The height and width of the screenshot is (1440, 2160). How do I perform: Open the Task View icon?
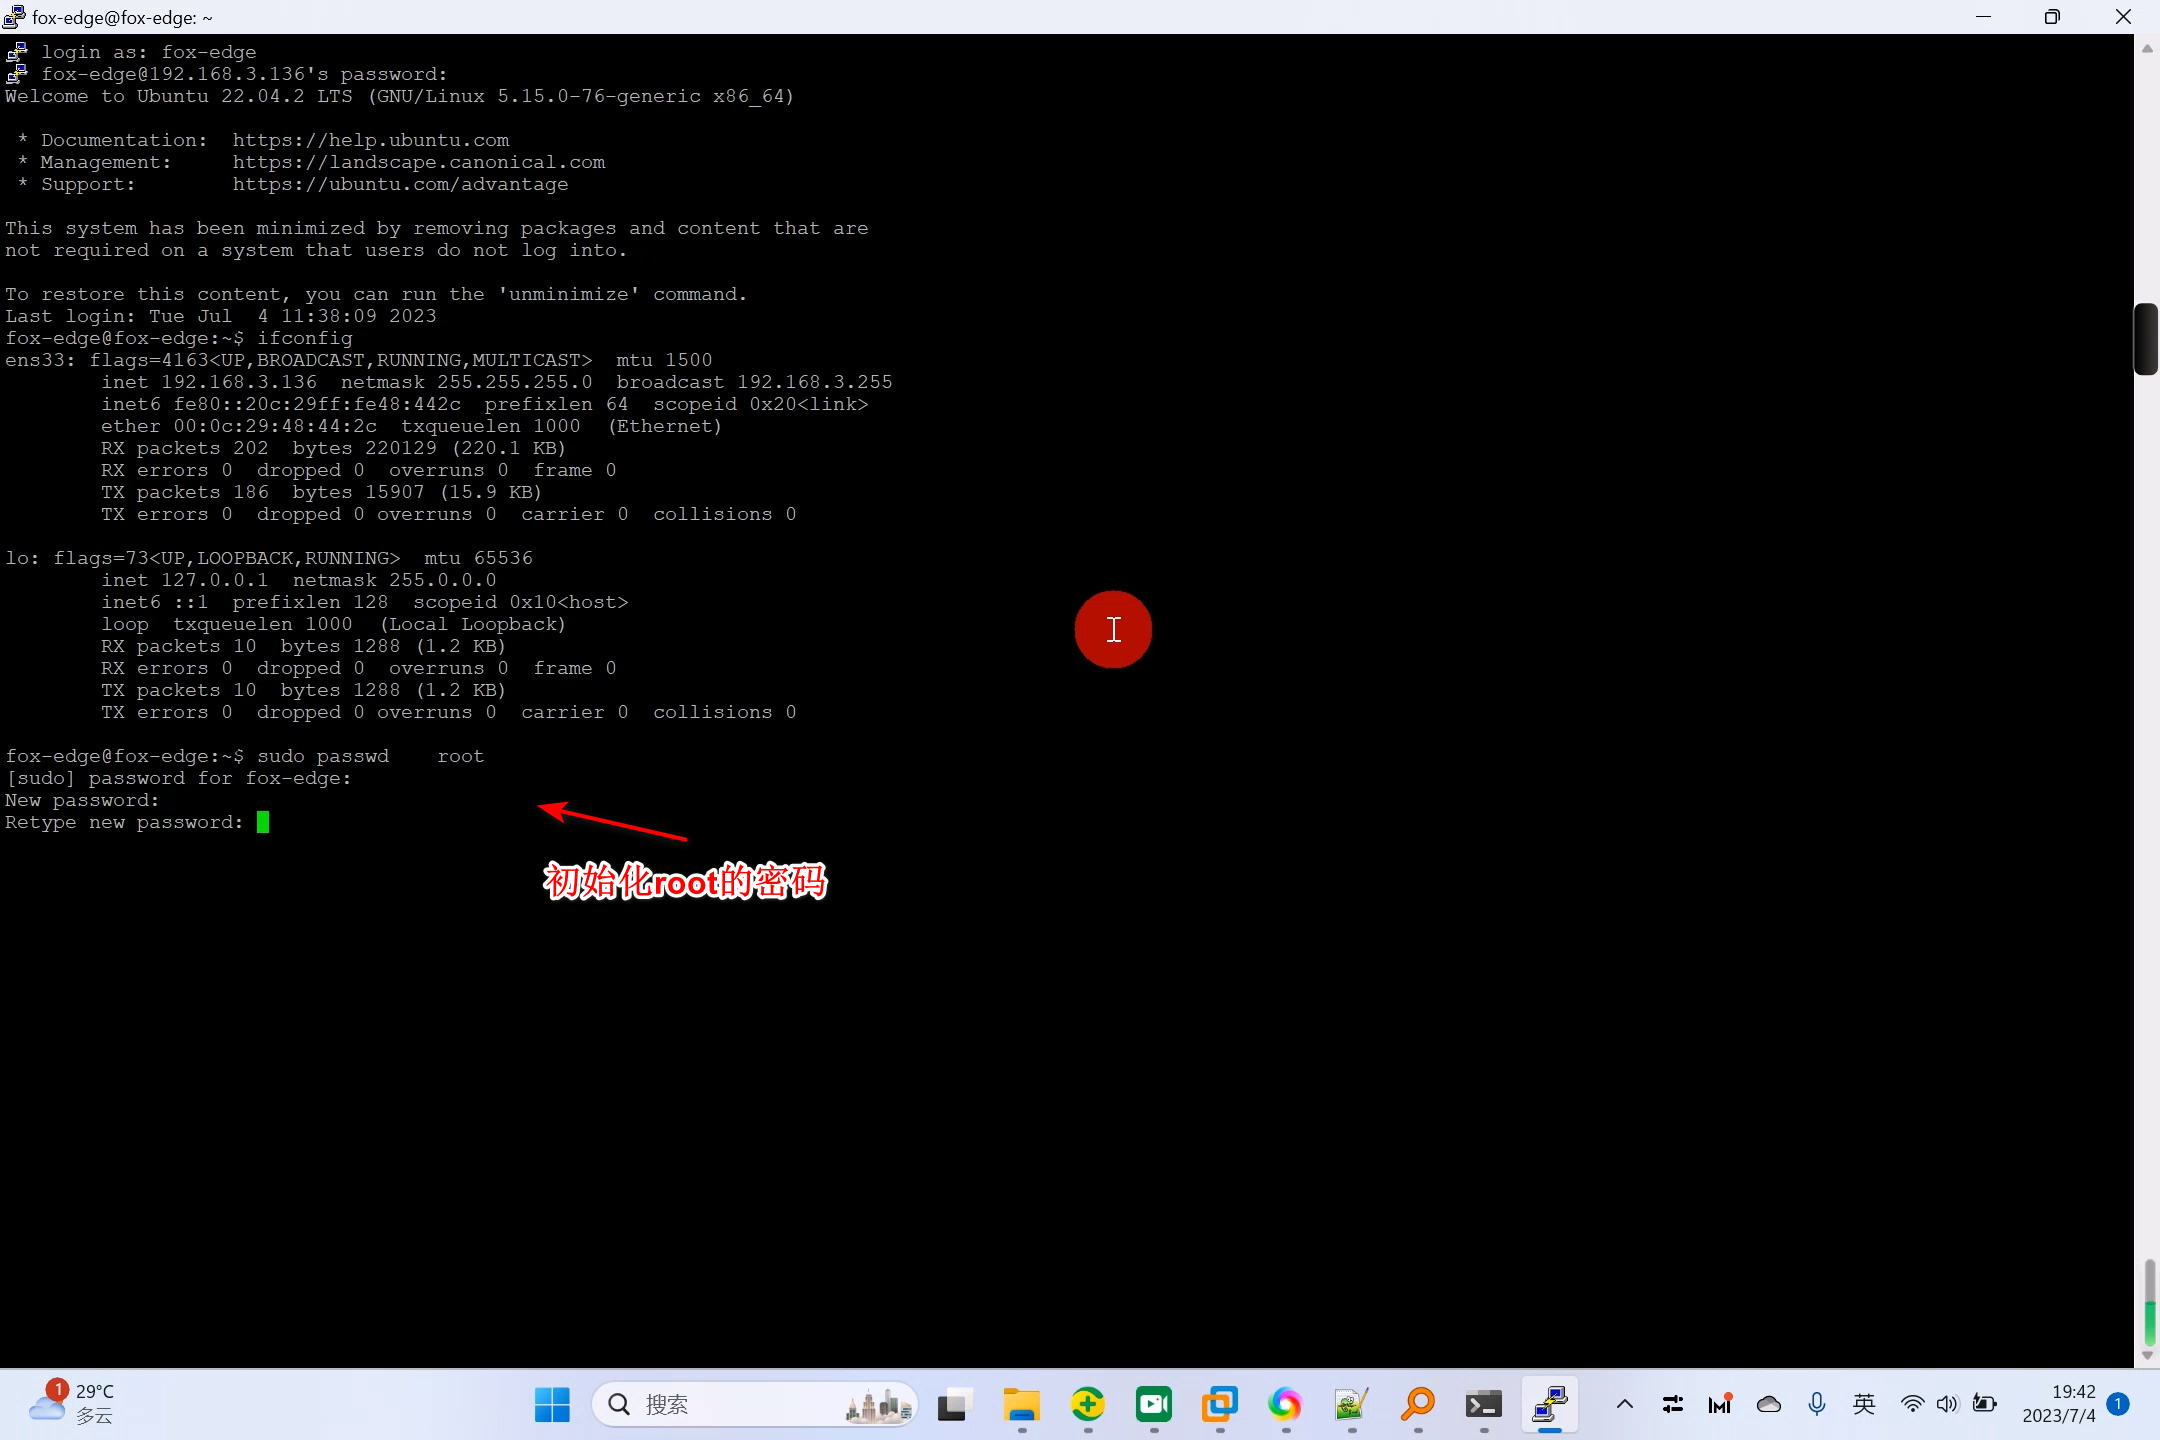click(955, 1404)
